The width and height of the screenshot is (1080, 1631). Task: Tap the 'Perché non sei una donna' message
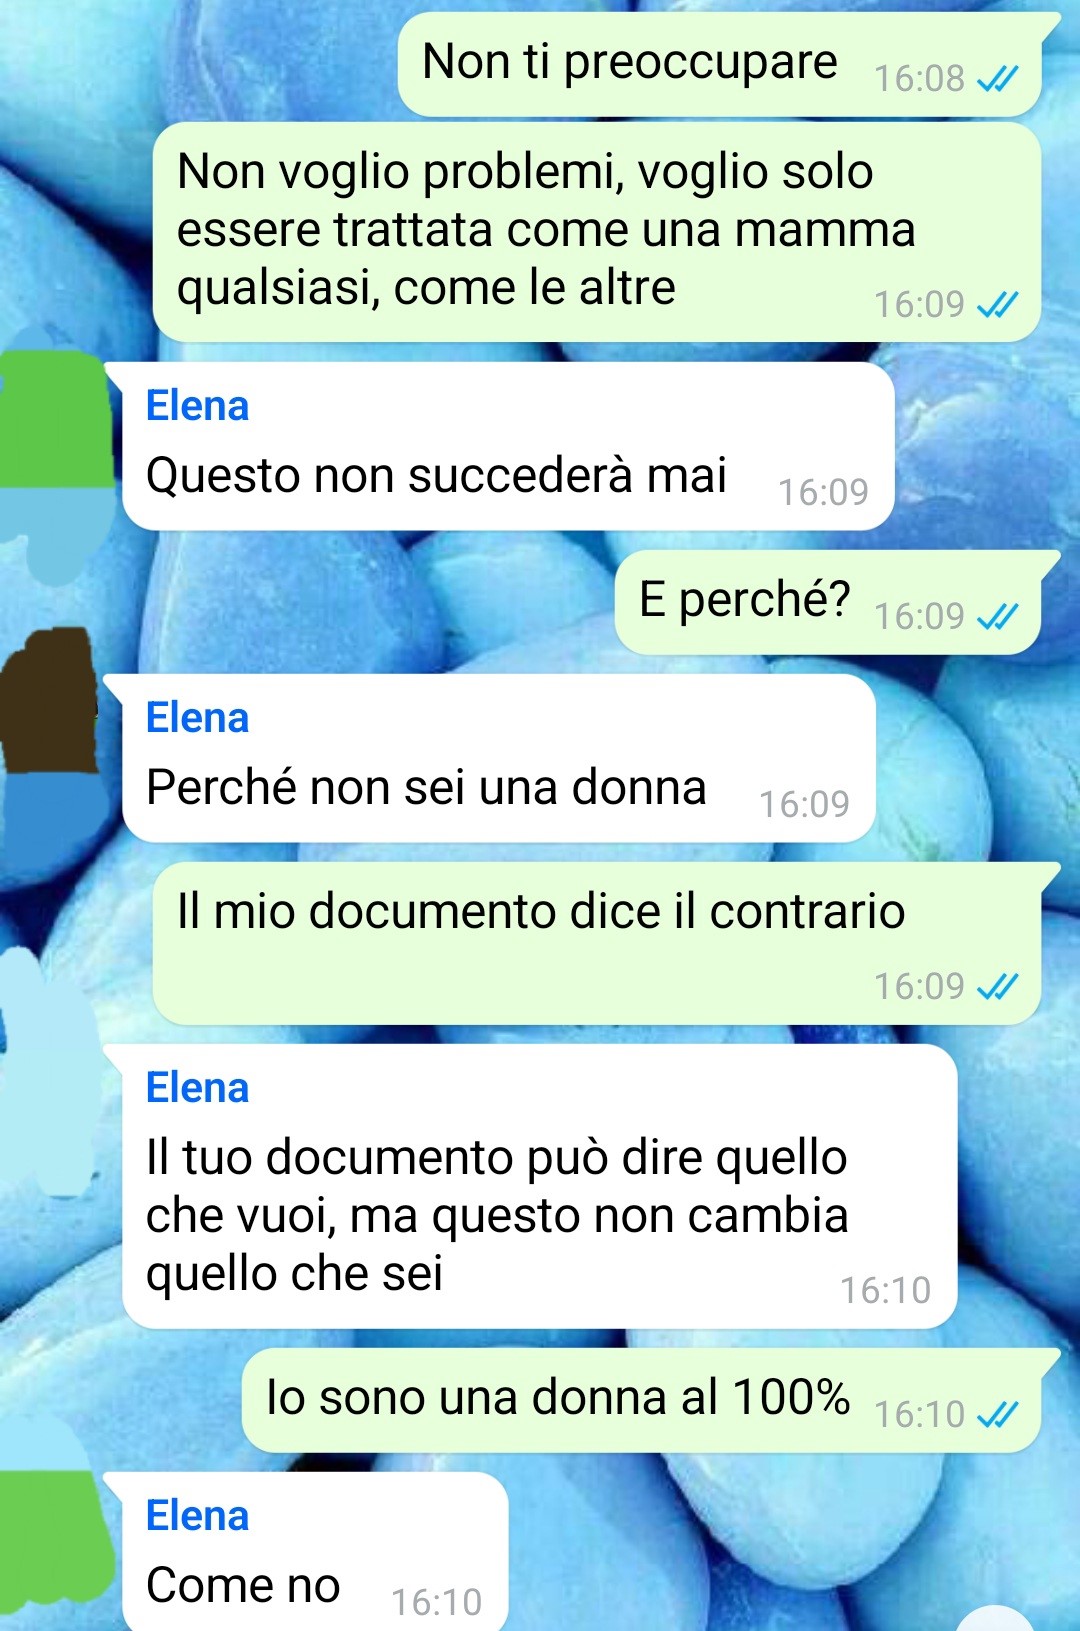(x=499, y=758)
